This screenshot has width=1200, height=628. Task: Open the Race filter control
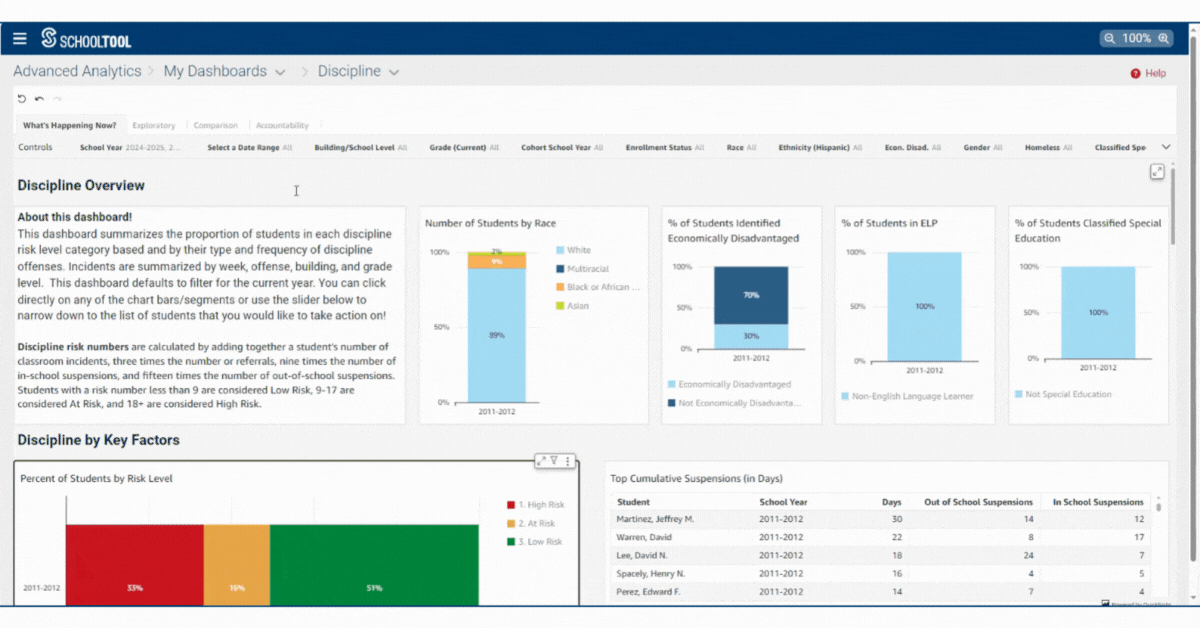tap(742, 148)
